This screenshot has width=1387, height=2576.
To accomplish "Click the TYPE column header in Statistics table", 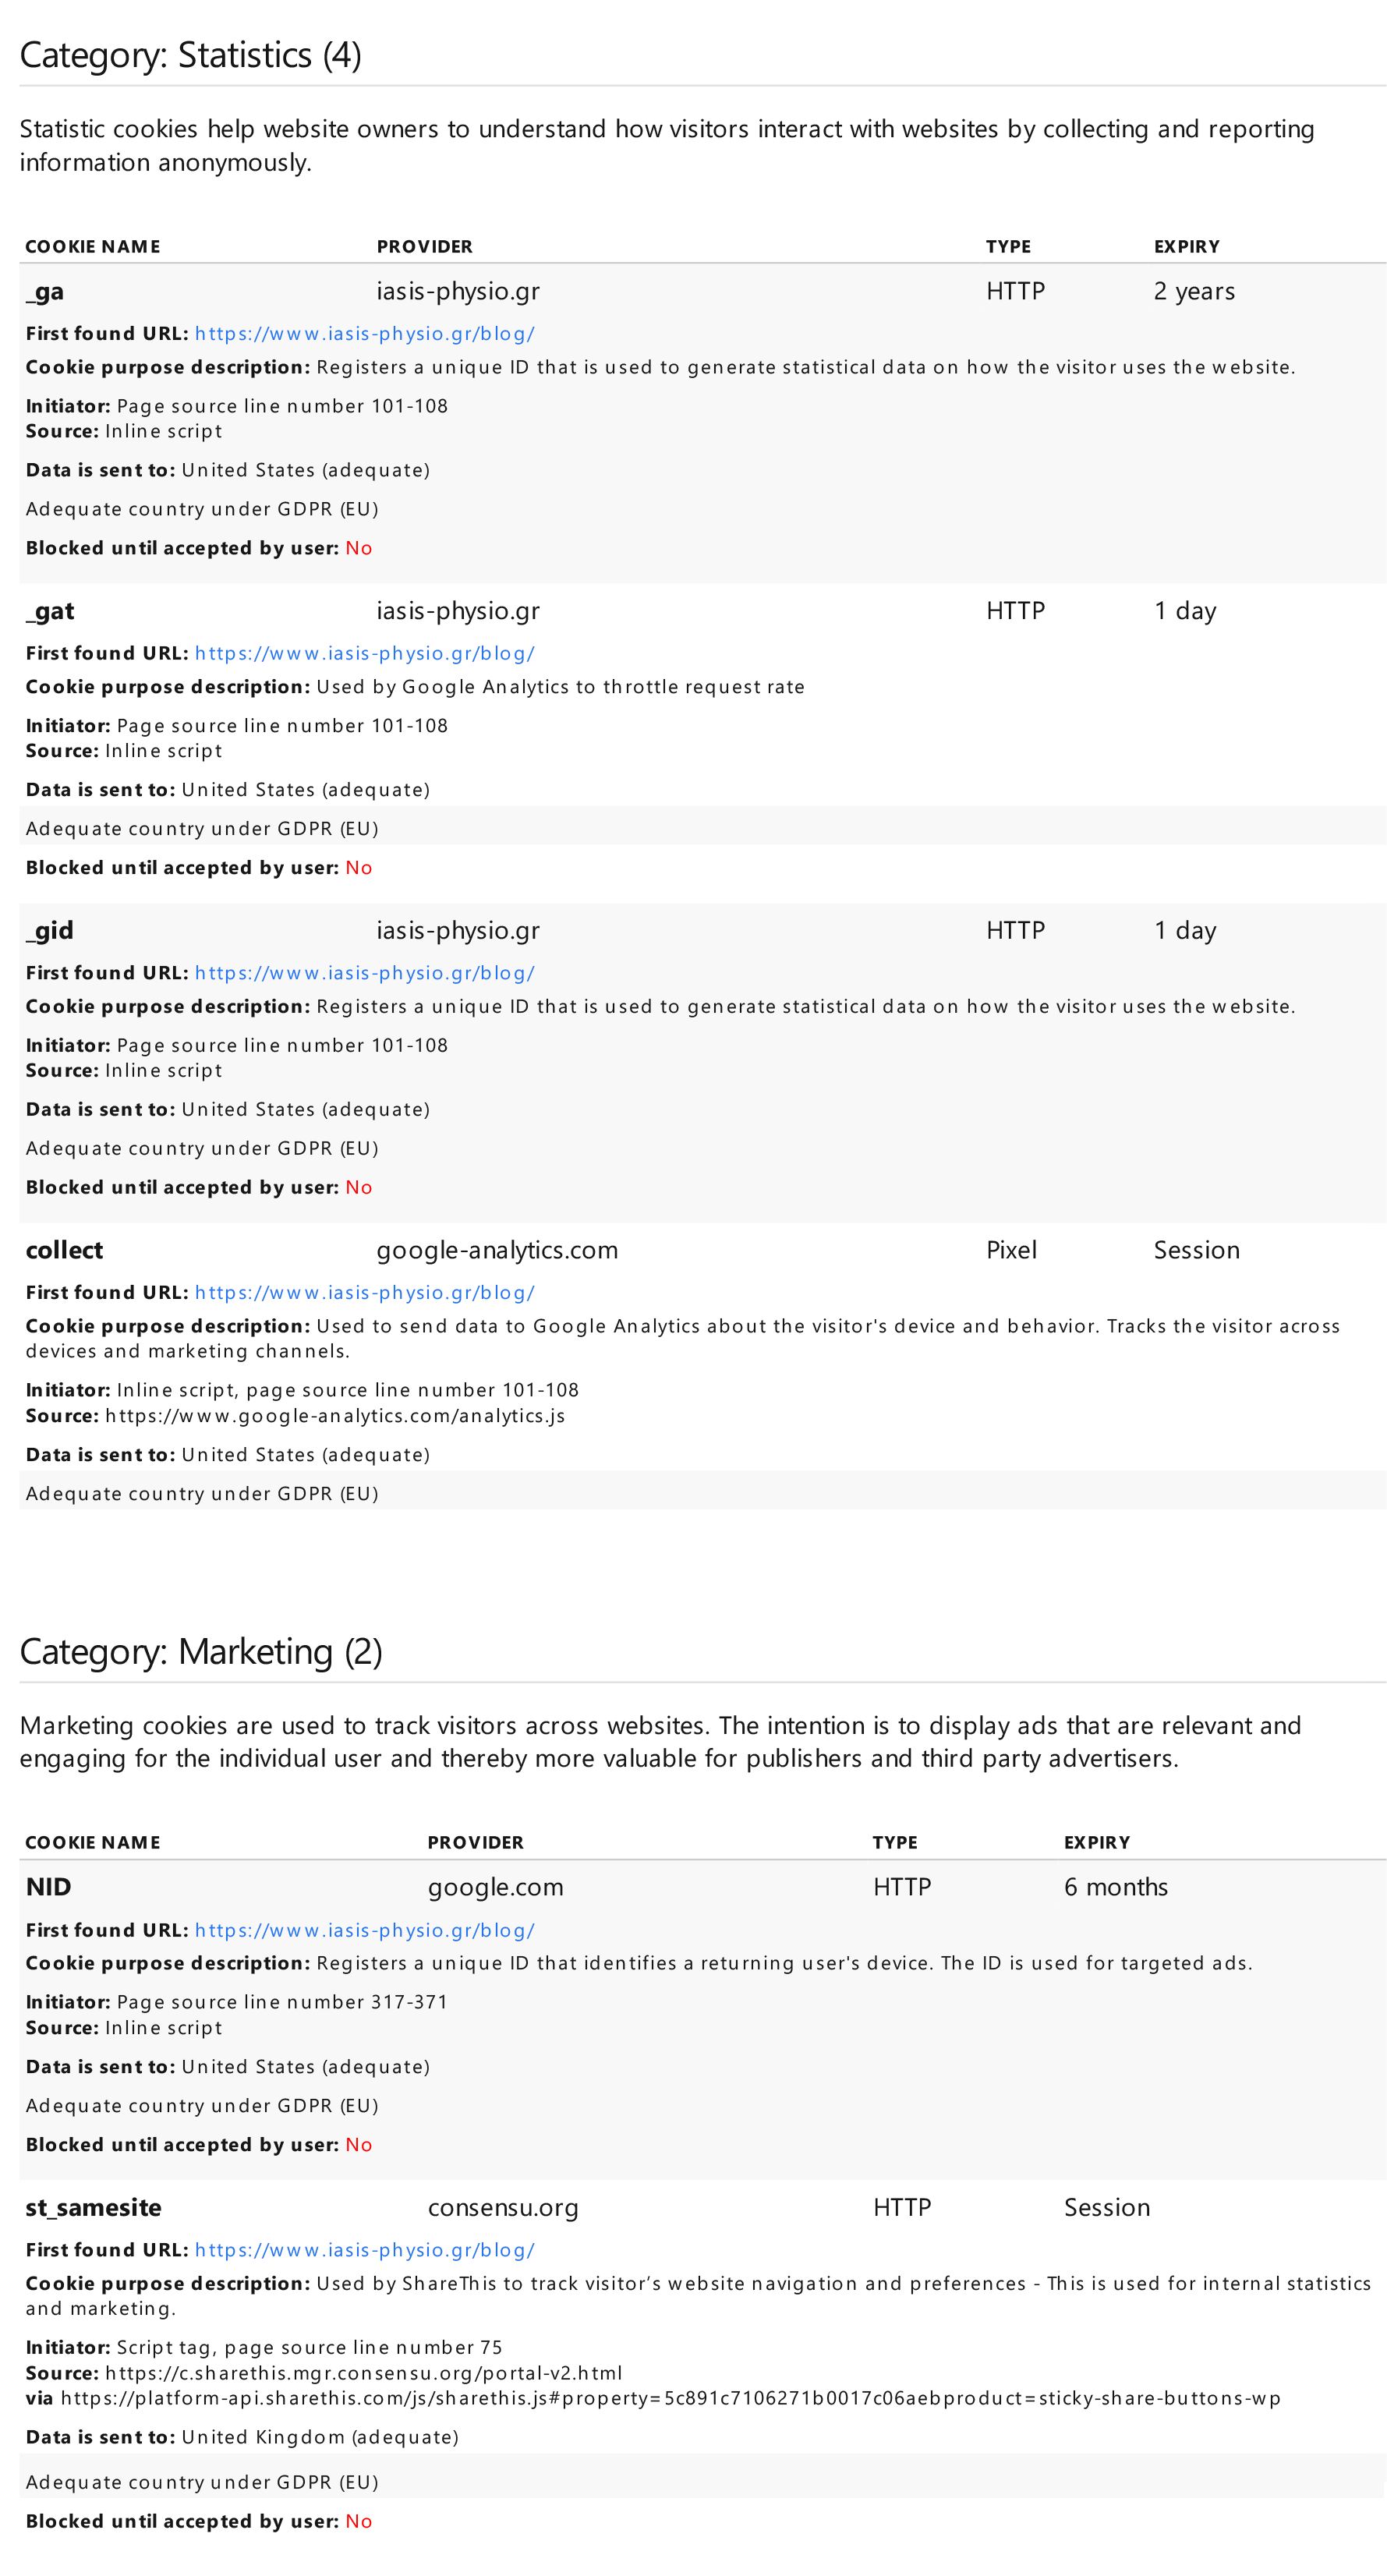I will tap(1008, 247).
